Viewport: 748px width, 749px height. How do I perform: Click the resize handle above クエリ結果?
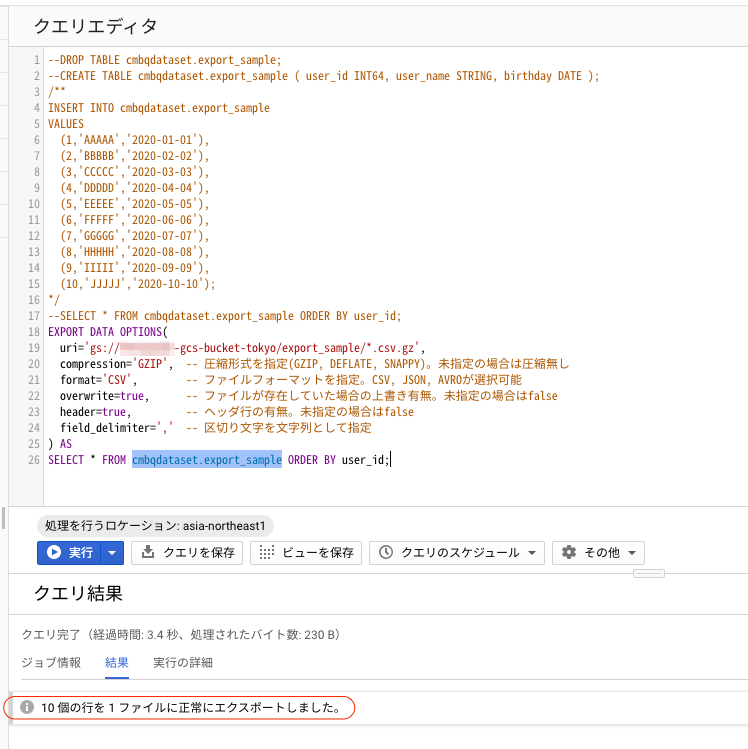point(648,573)
